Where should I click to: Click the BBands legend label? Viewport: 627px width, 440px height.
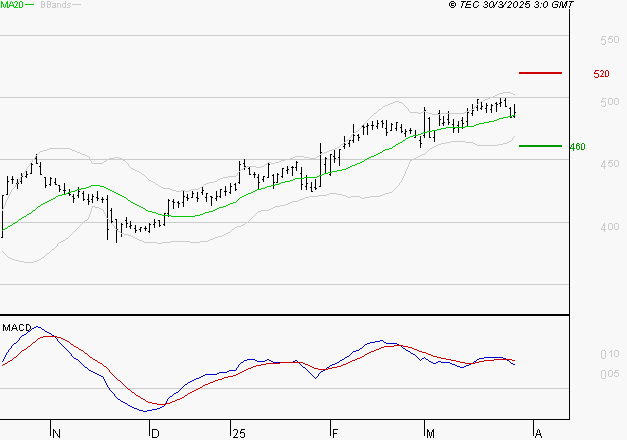coord(56,5)
